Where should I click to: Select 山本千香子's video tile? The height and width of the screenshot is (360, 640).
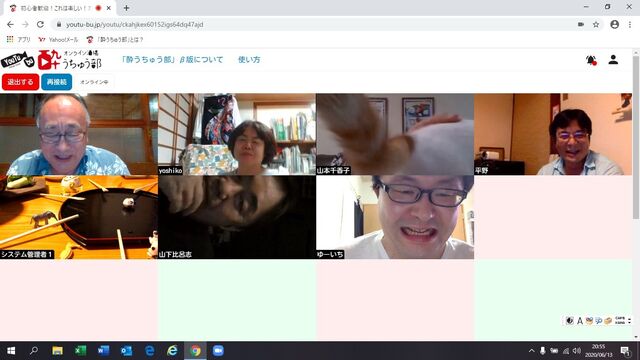(x=395, y=134)
